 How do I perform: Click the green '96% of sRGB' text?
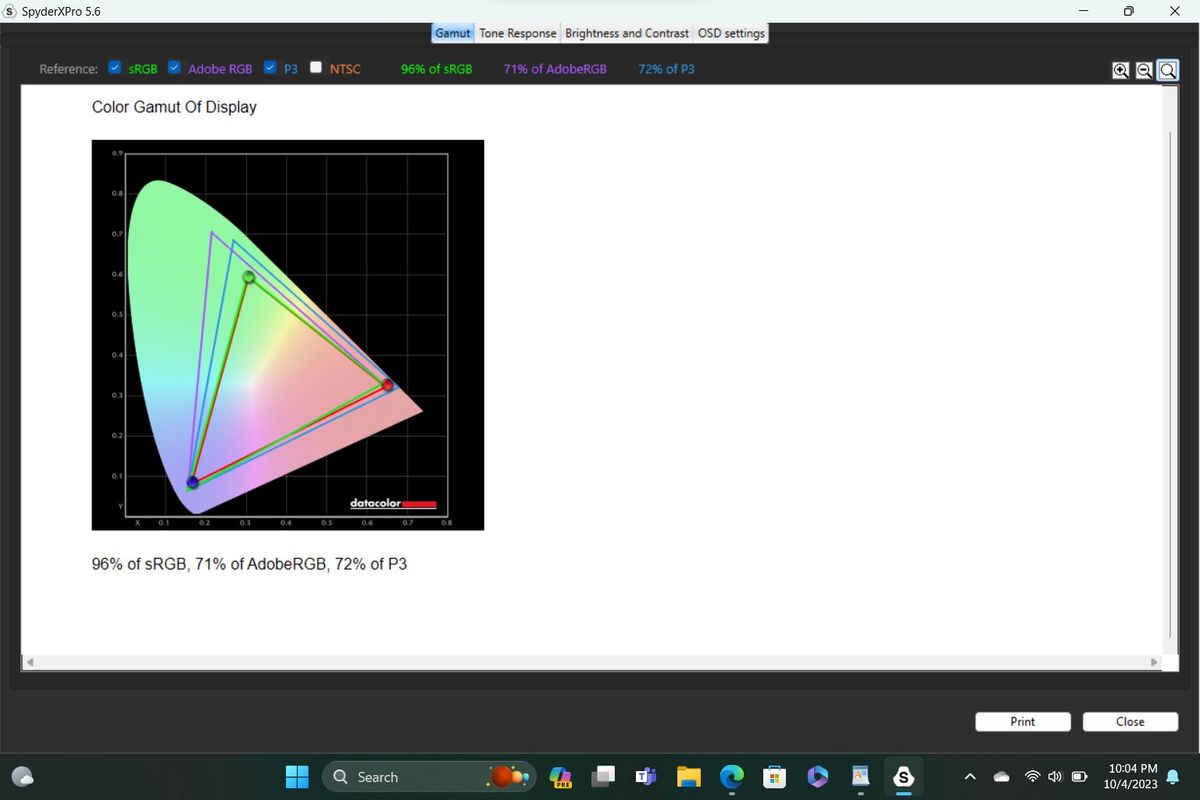(436, 69)
